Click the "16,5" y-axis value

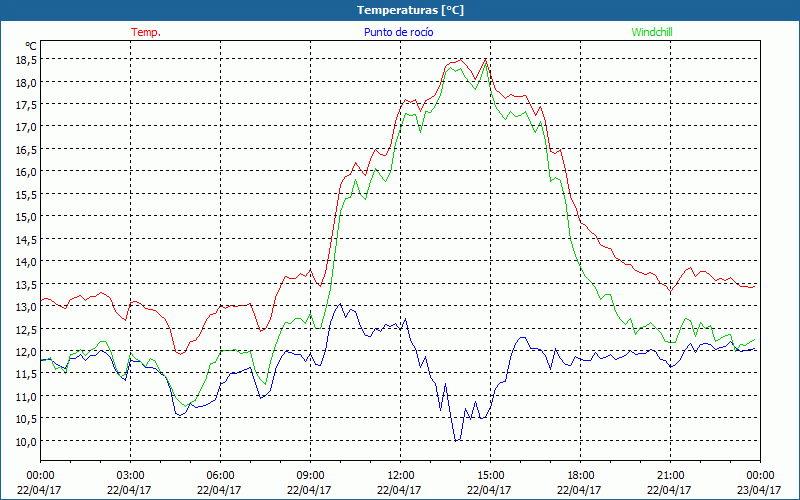(27, 149)
